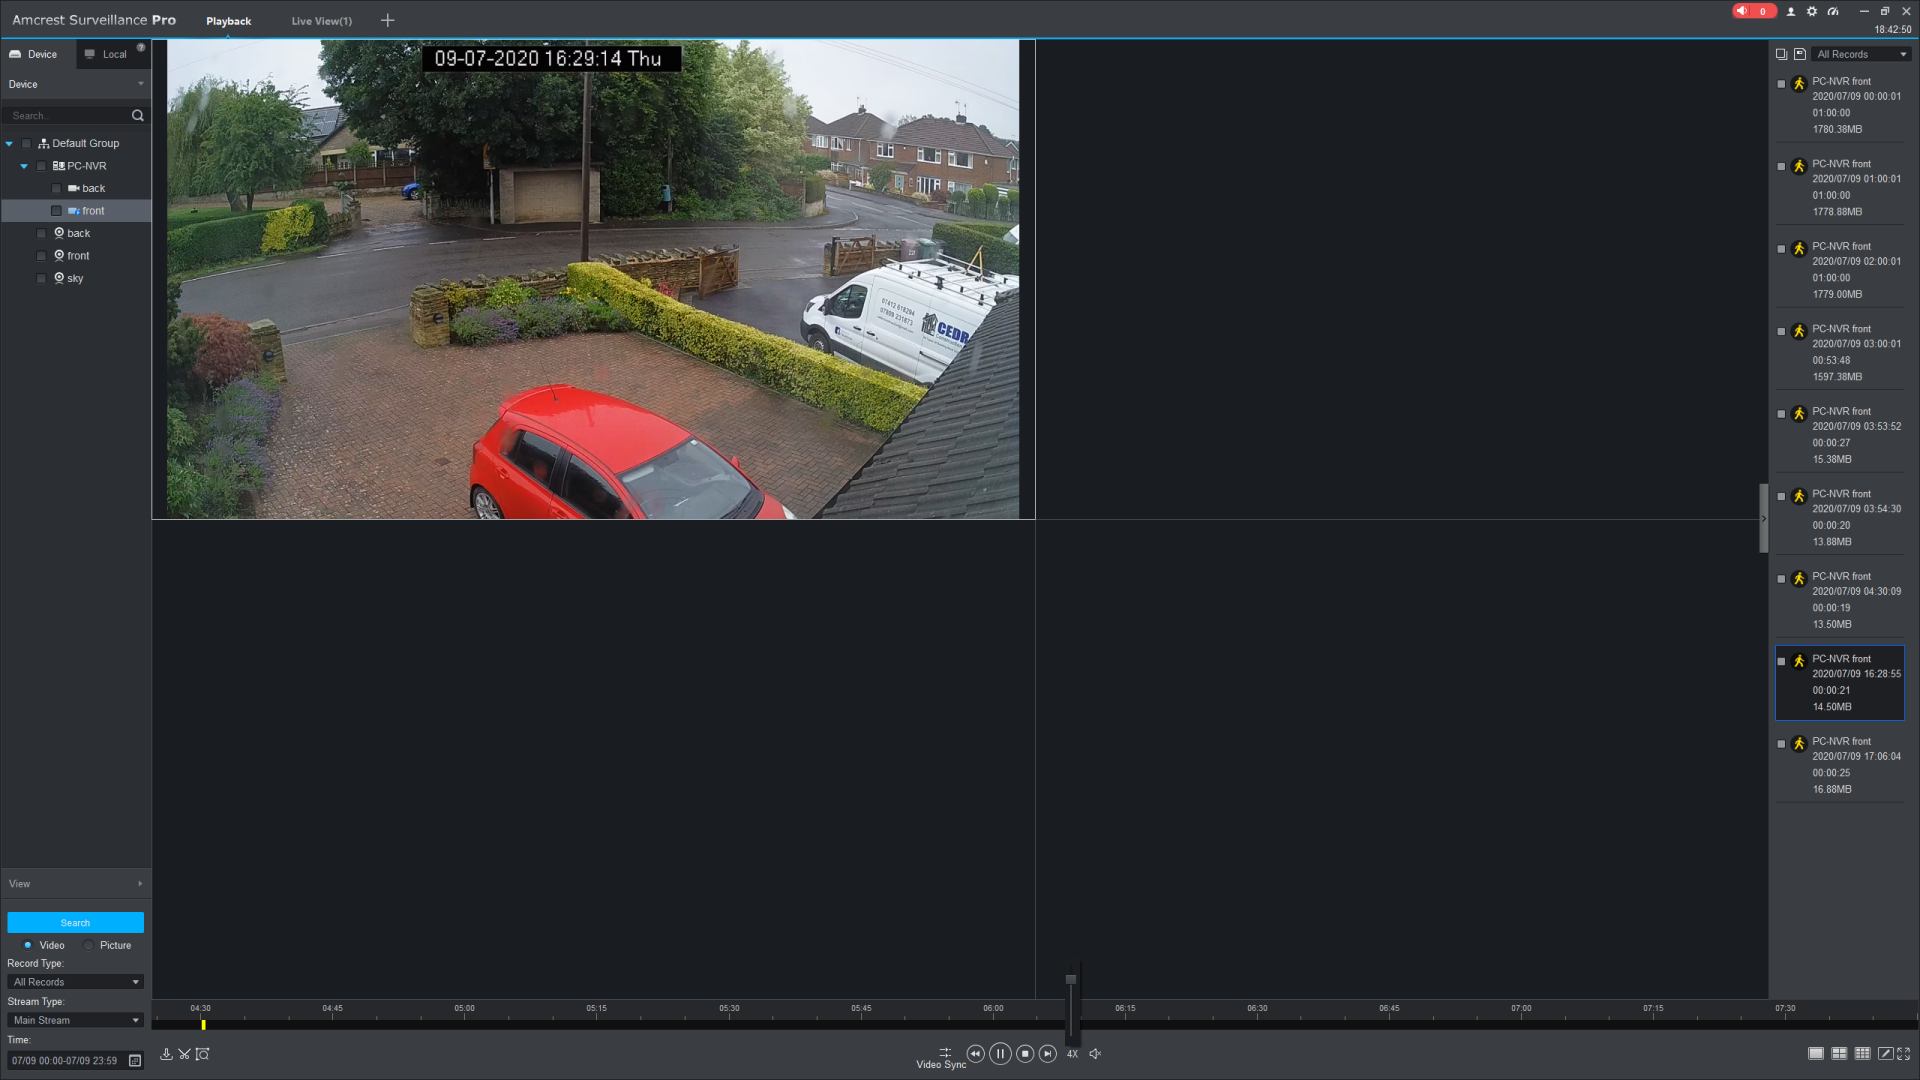This screenshot has height=1080, width=1920.
Task: Open Record Type All Records dropdown
Action: click(75, 982)
